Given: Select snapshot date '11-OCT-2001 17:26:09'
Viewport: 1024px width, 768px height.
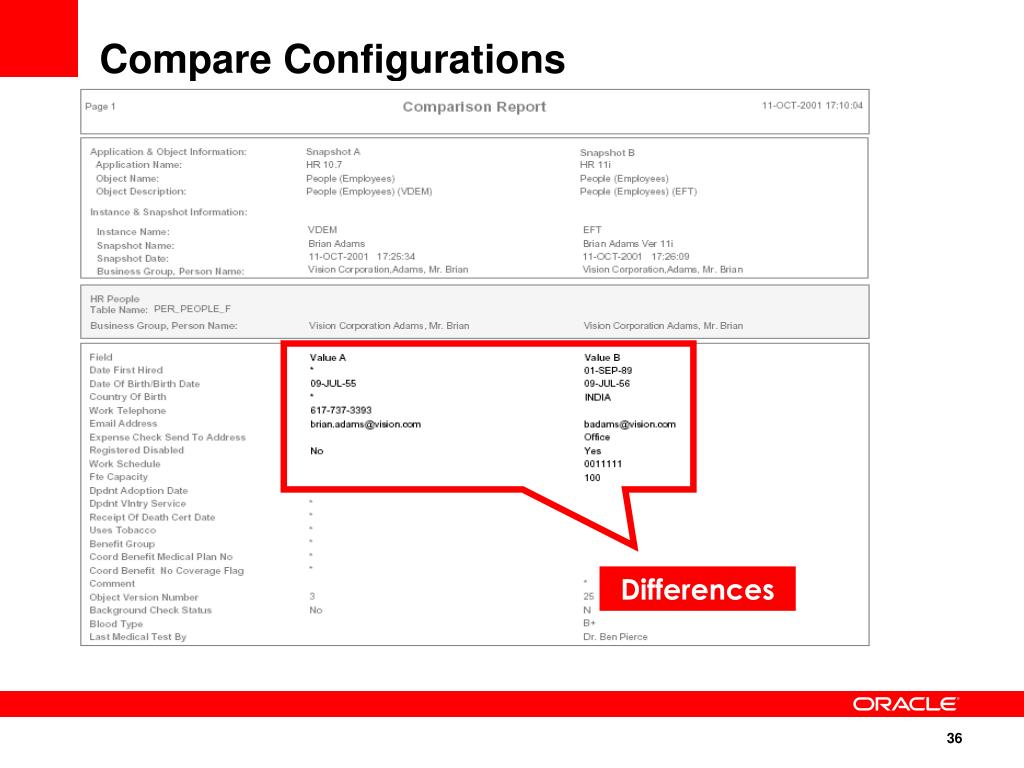Looking at the screenshot, I should pyautogui.click(x=636, y=257).
